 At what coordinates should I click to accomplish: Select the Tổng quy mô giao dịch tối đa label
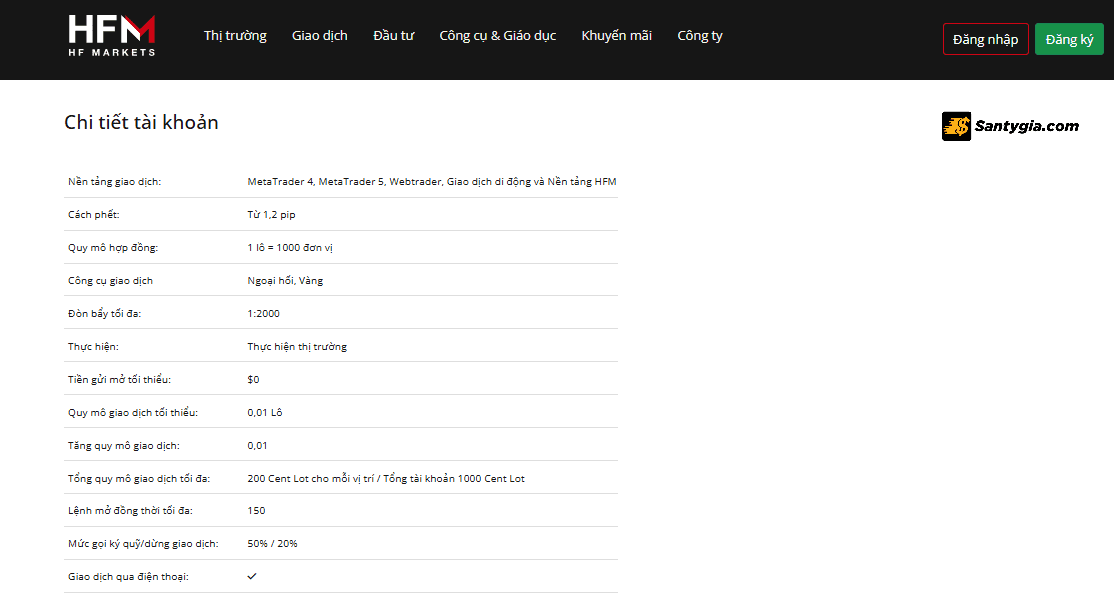point(139,479)
